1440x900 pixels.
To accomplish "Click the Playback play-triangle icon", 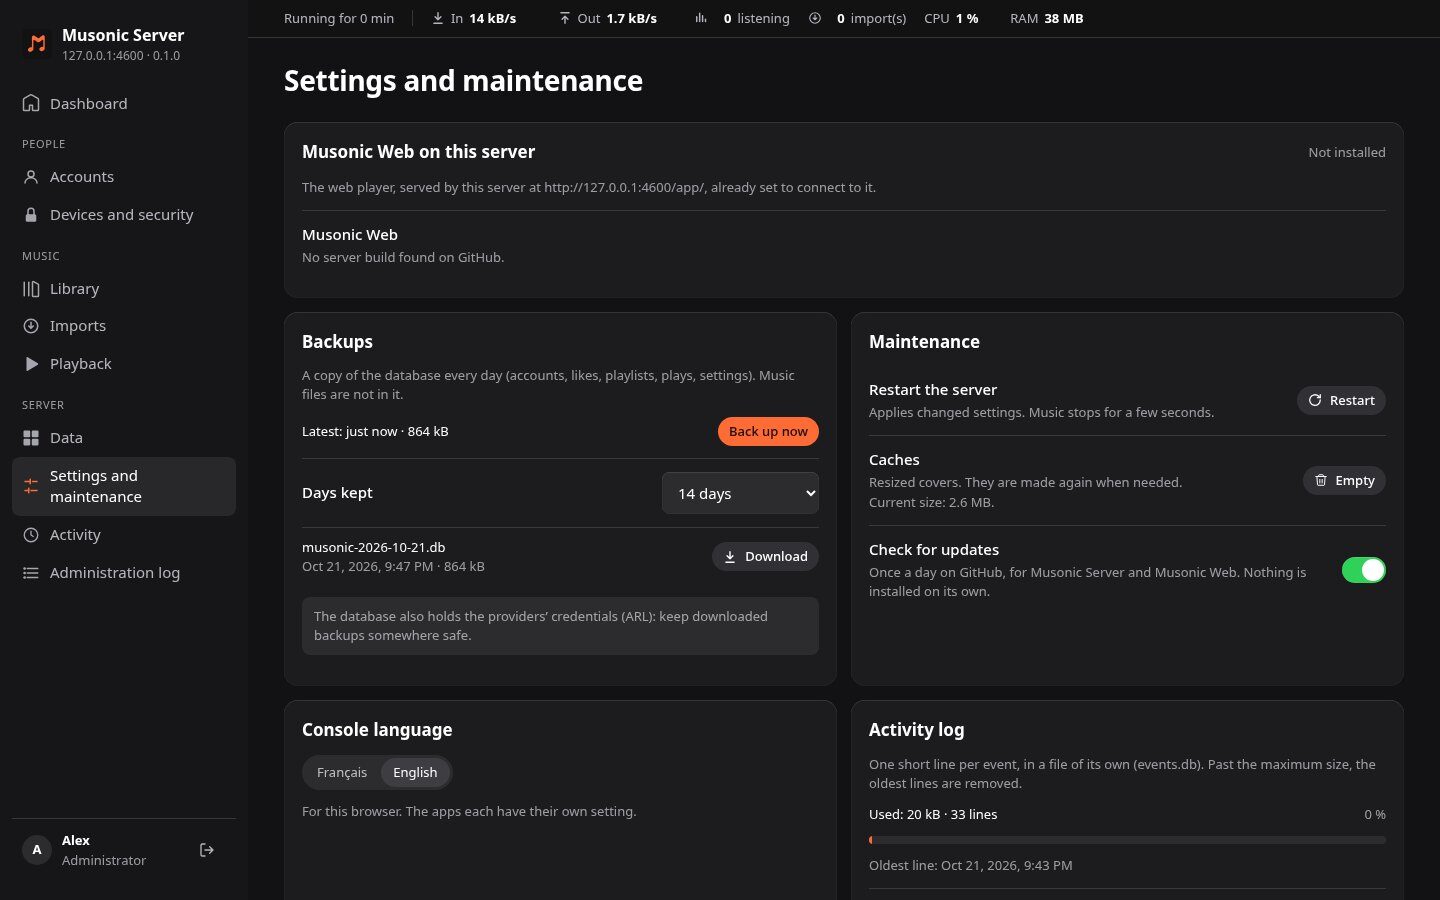I will pyautogui.click(x=31, y=364).
